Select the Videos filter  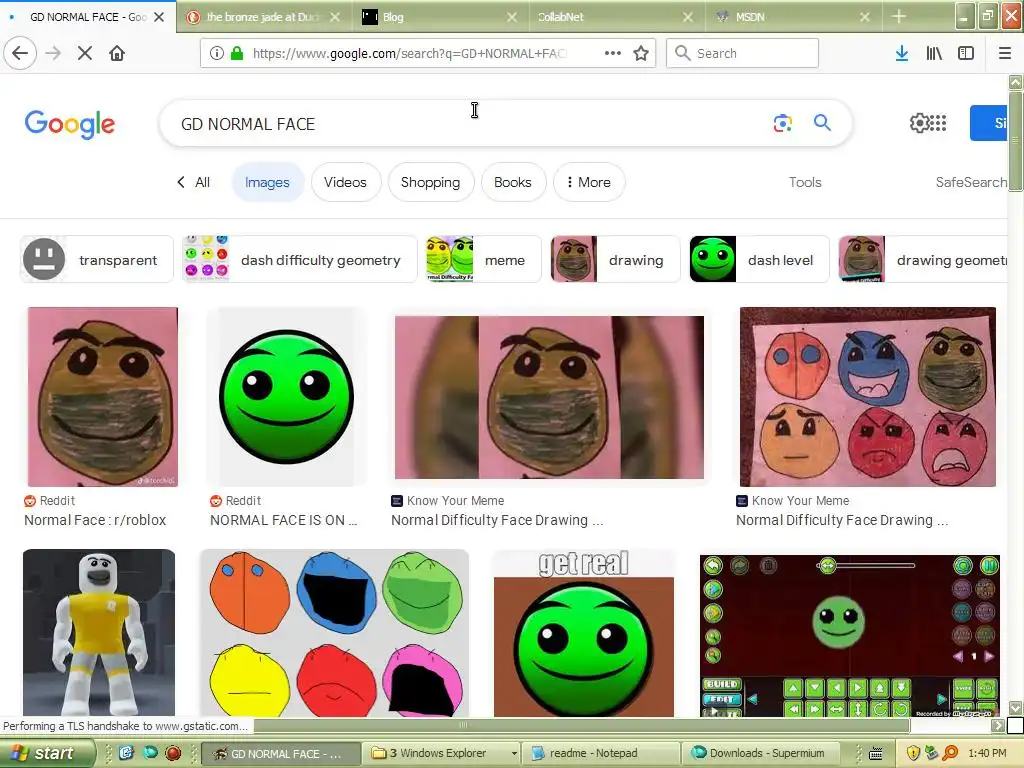[x=345, y=182]
